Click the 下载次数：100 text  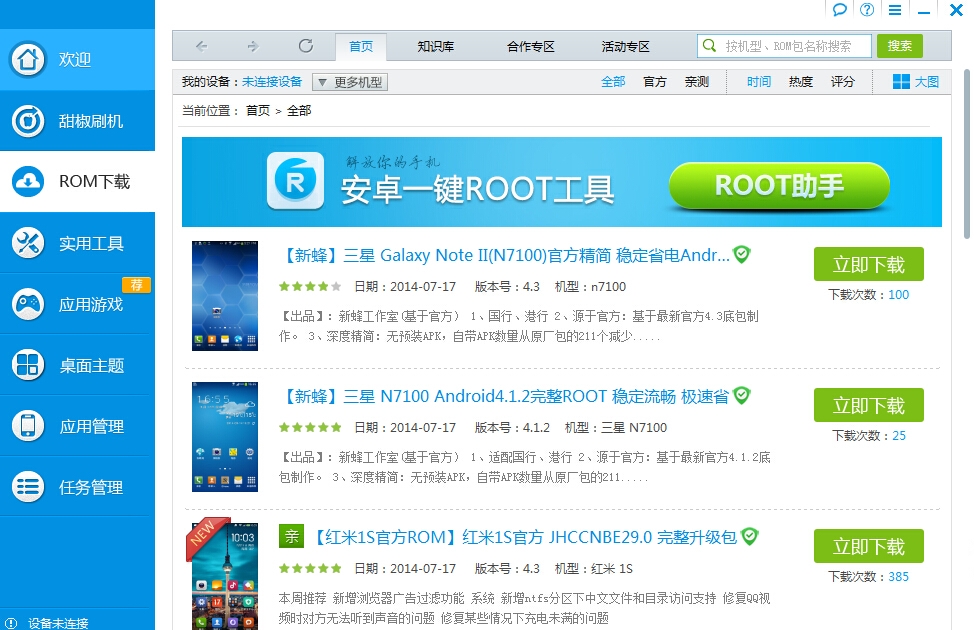click(868, 294)
